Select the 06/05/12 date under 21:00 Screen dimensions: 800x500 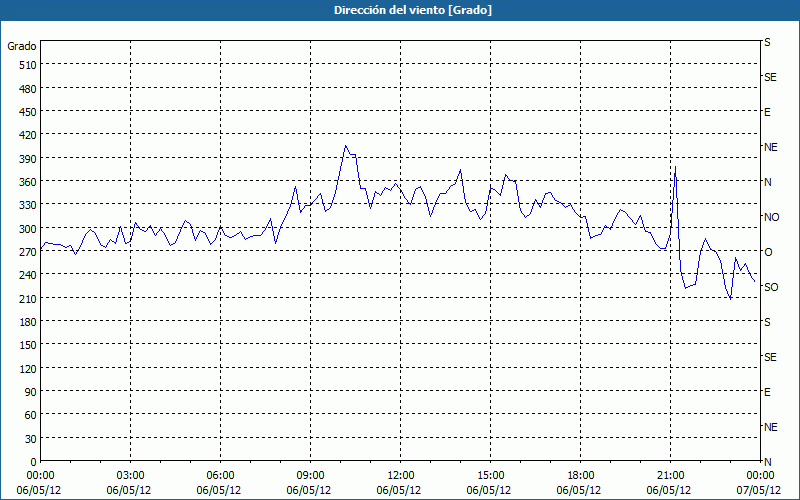tap(669, 490)
